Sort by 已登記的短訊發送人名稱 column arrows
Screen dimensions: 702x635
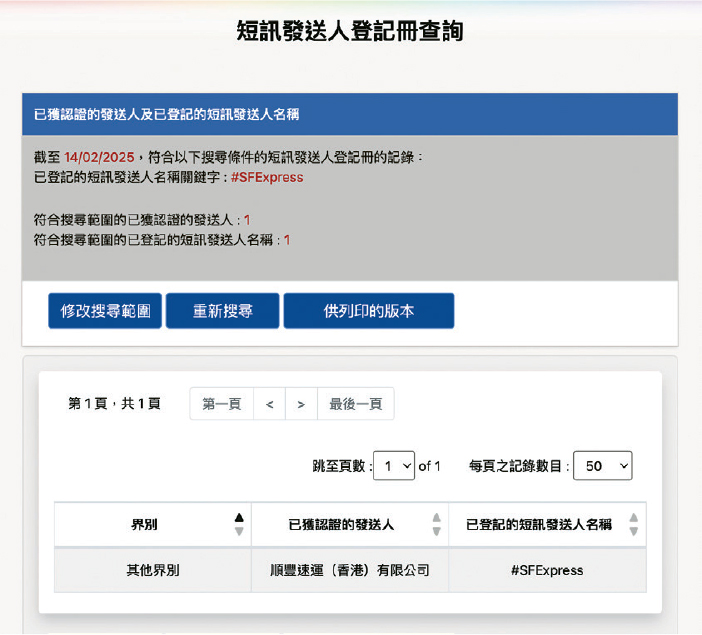pos(634,524)
